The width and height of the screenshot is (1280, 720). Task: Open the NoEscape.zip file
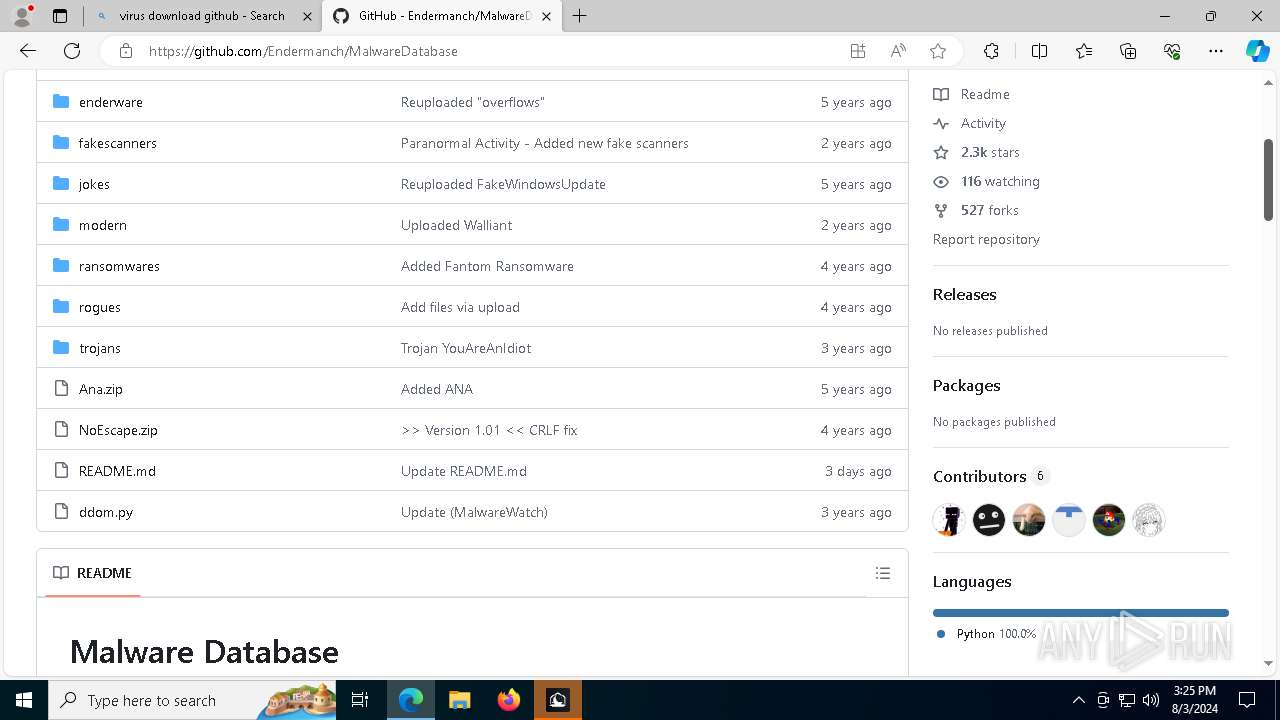118,430
